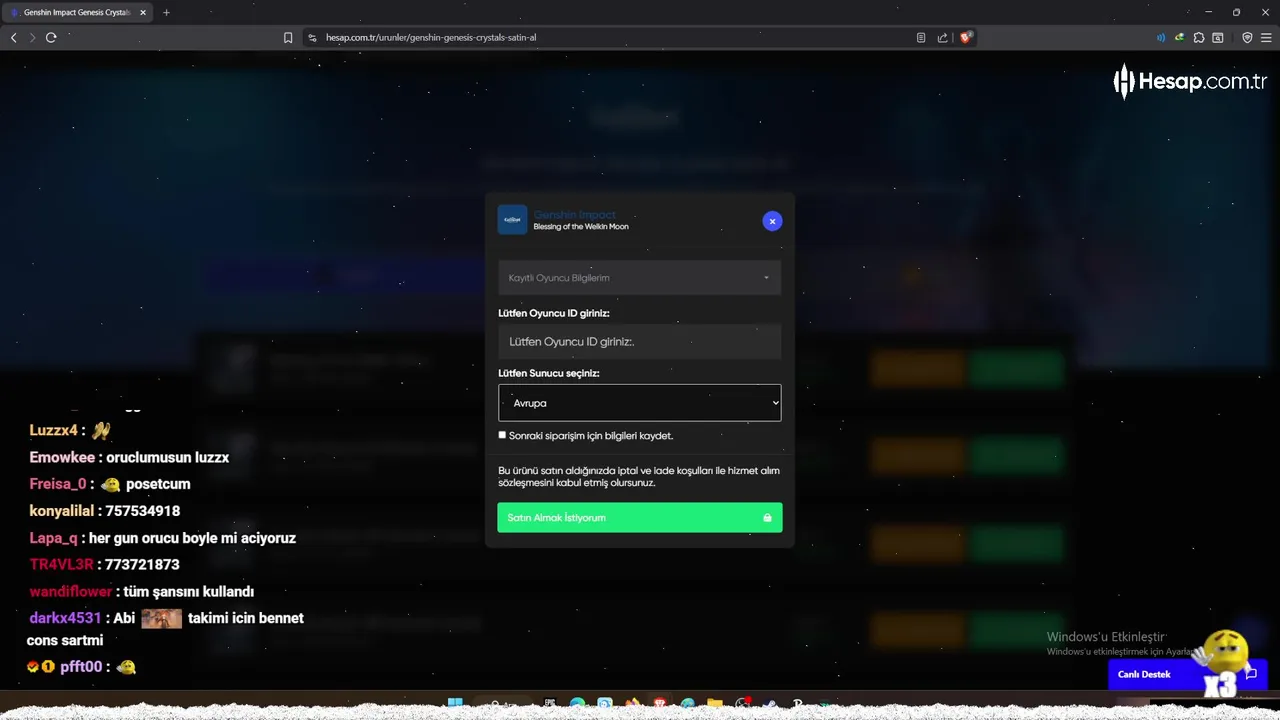
Task: Open the browser hamburger menu
Action: coord(1266,37)
